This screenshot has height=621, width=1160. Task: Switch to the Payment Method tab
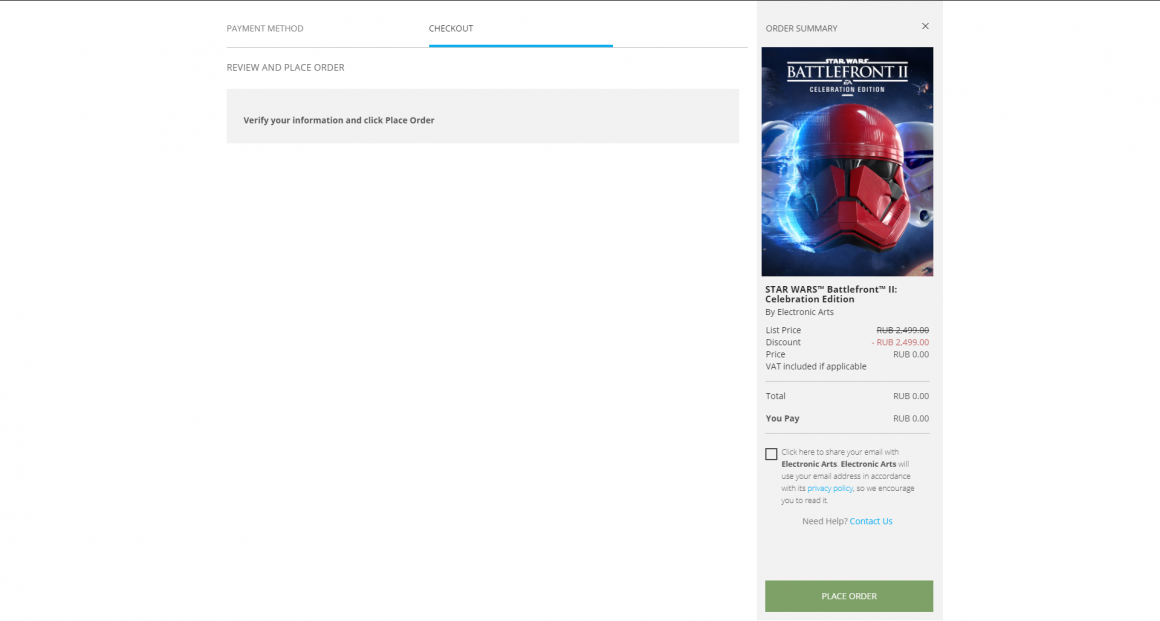(x=265, y=29)
